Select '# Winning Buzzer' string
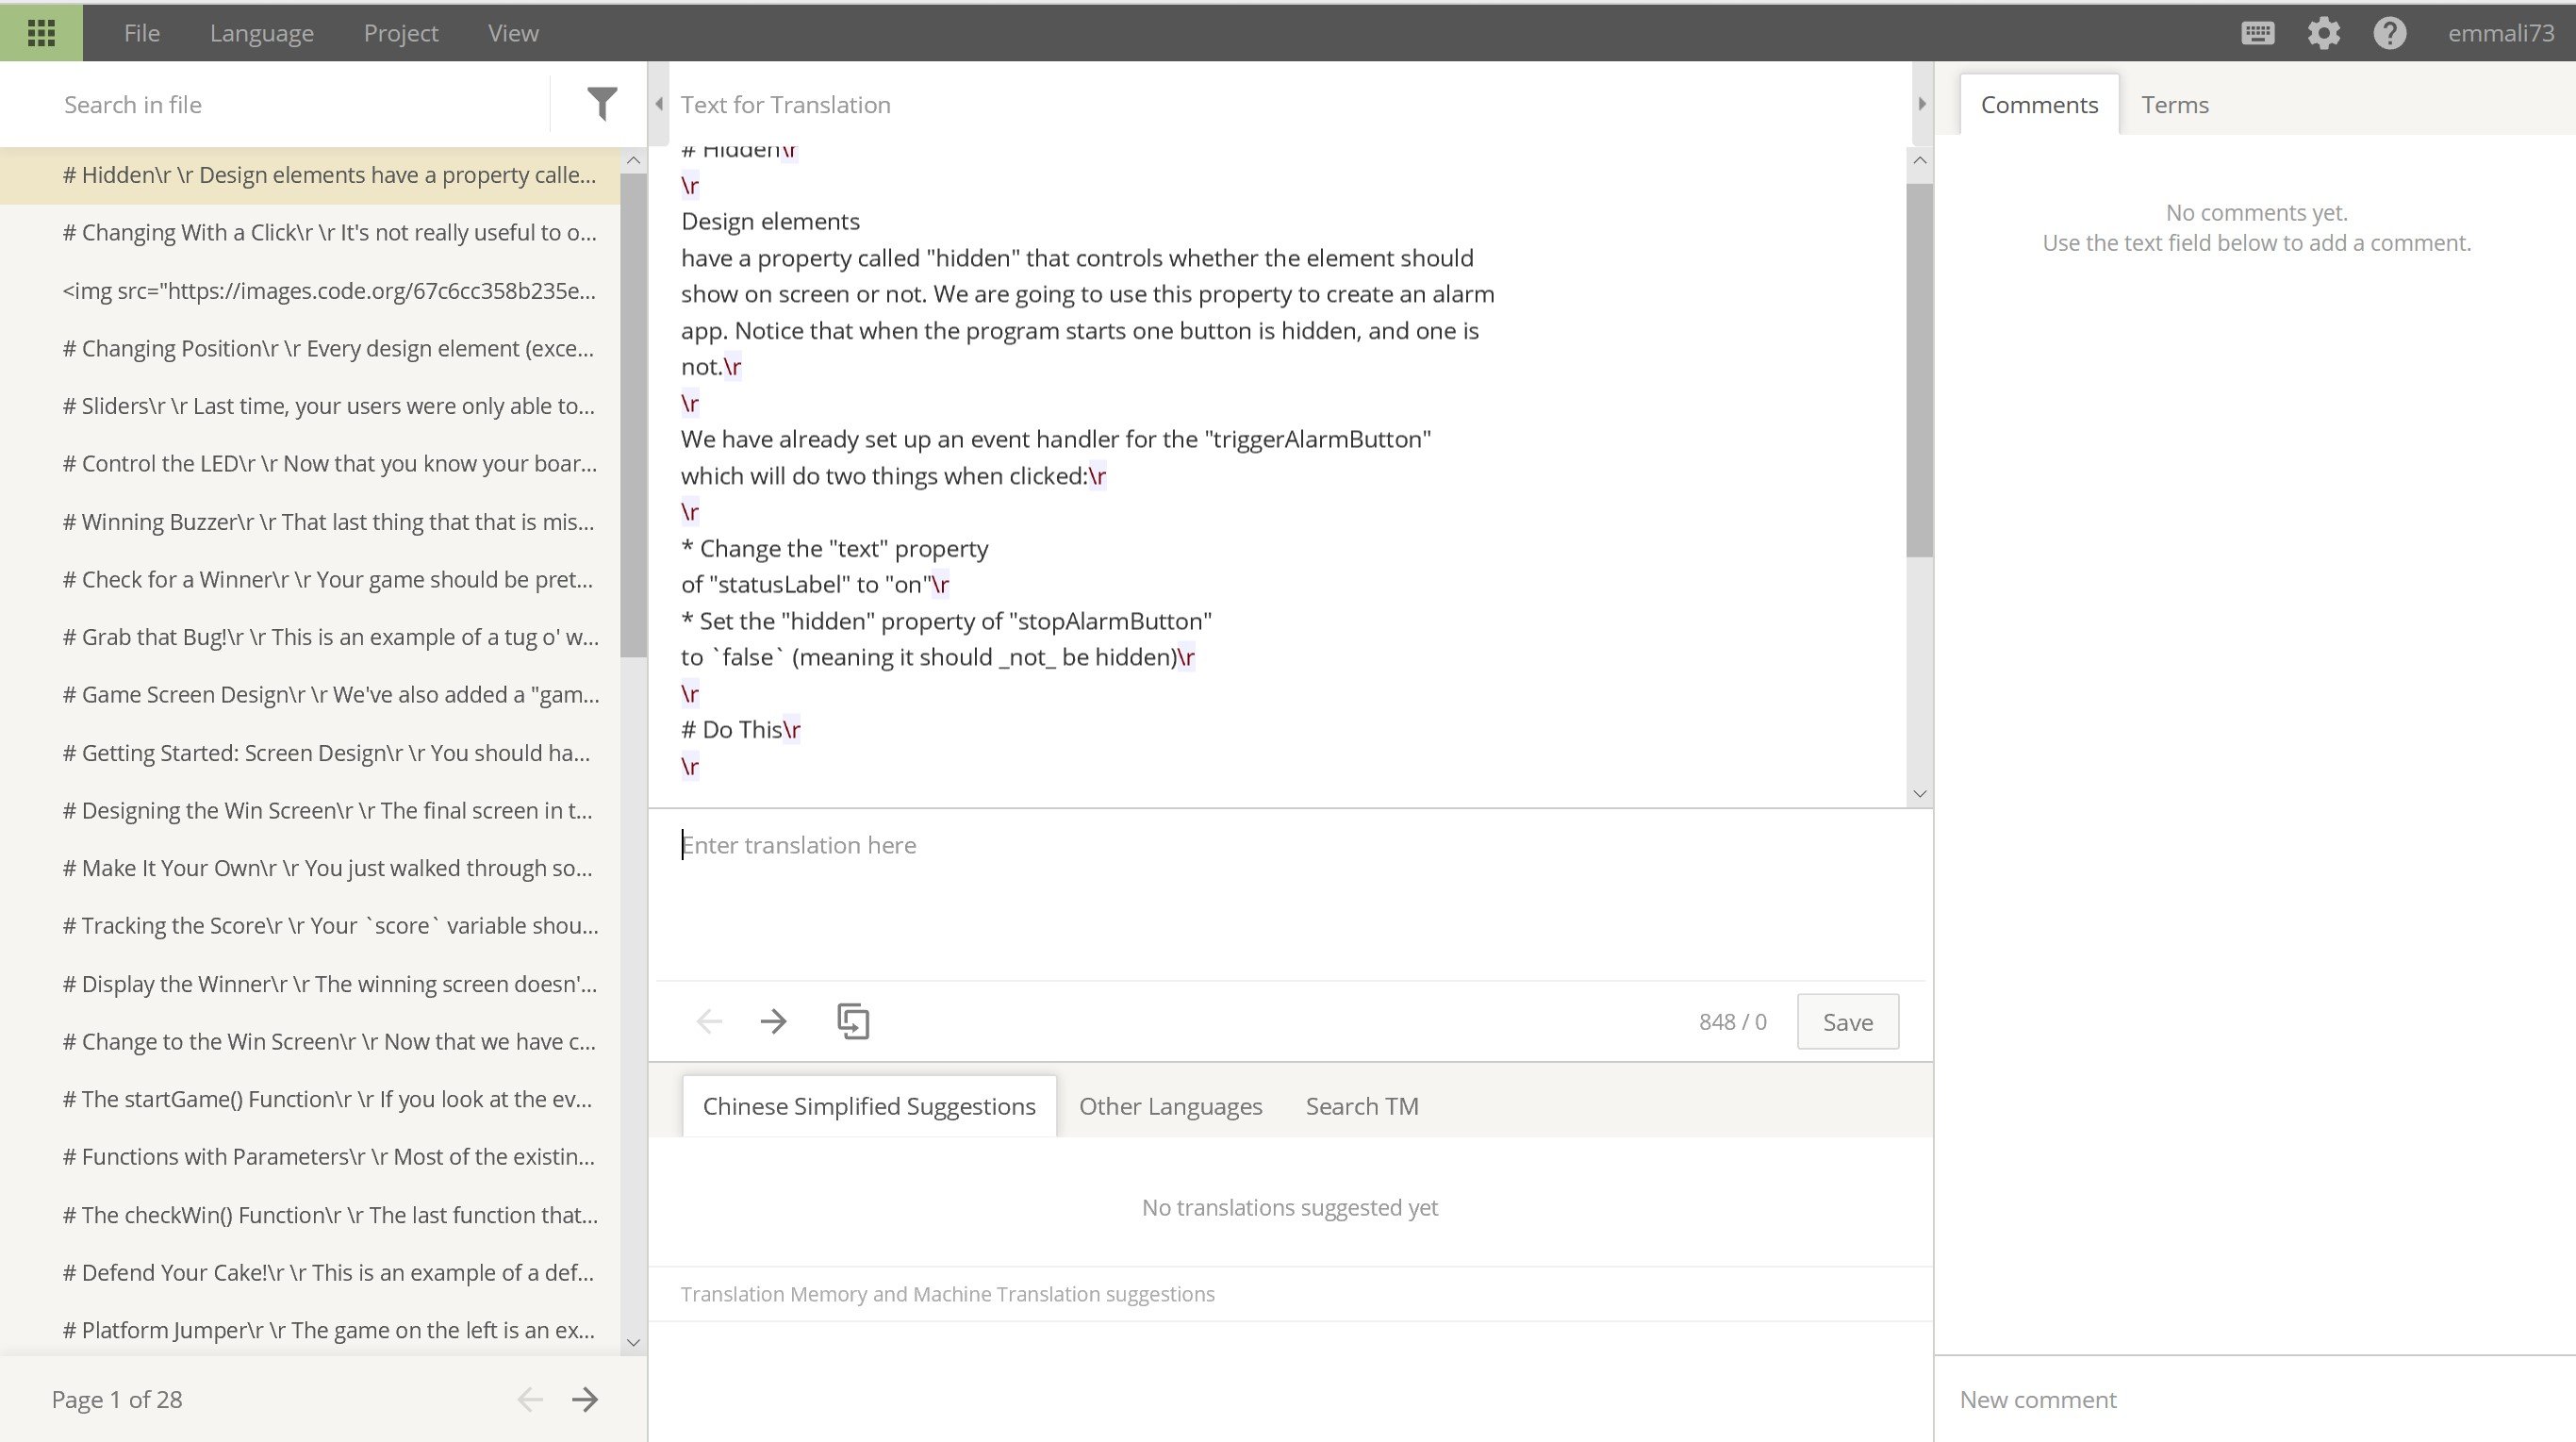 pyautogui.click(x=310, y=522)
